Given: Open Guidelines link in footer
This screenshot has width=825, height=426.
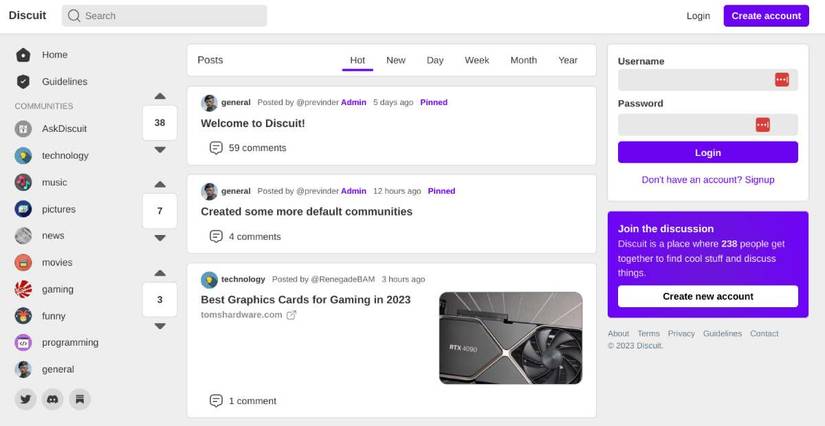Looking at the screenshot, I should coord(722,333).
